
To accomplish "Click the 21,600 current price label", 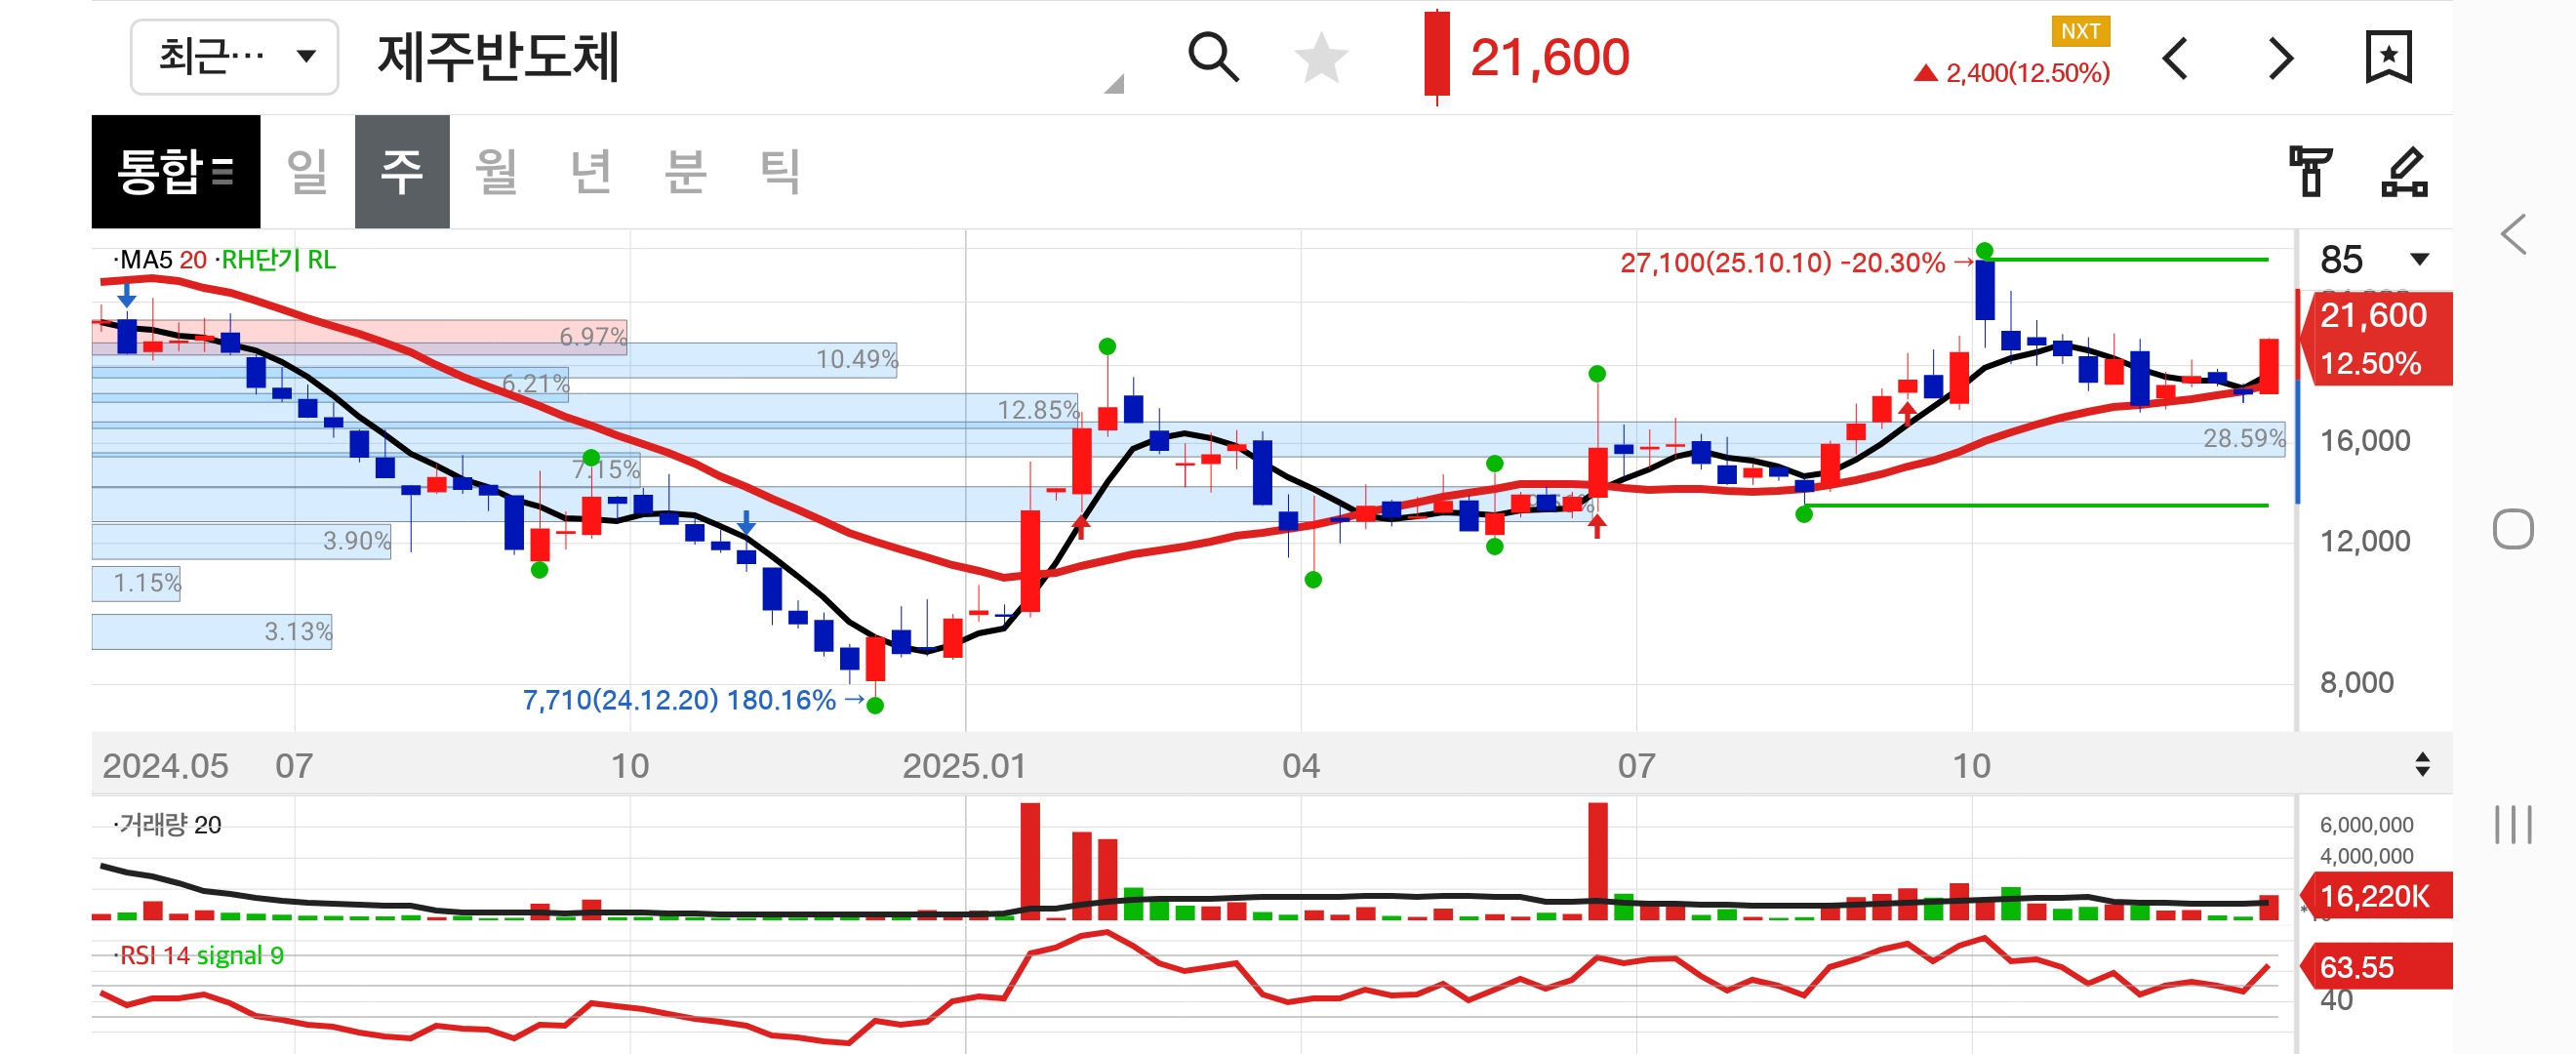I will point(1549,57).
